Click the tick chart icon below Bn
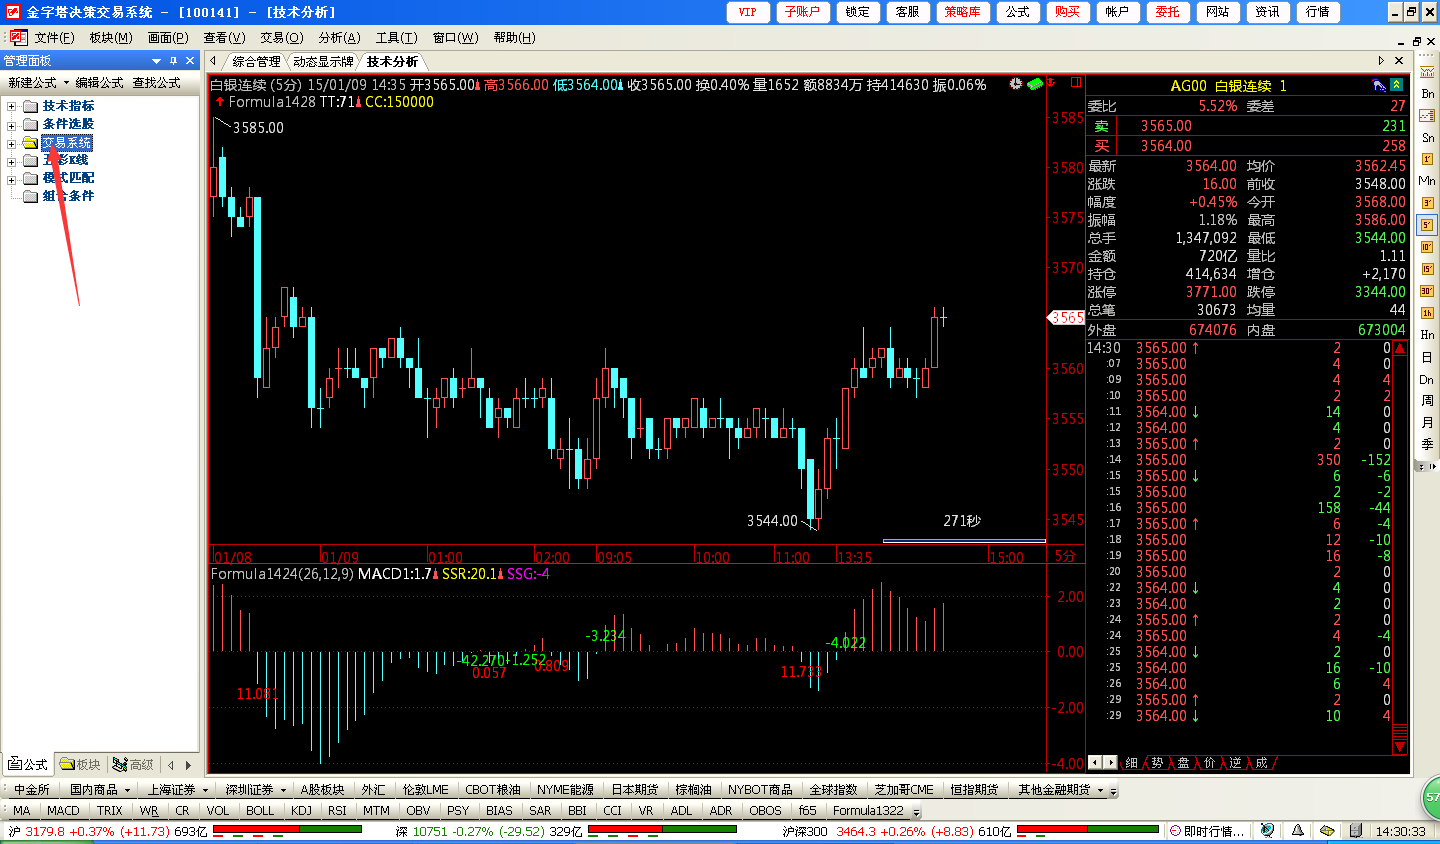The height and width of the screenshot is (844, 1440). click(x=1427, y=116)
